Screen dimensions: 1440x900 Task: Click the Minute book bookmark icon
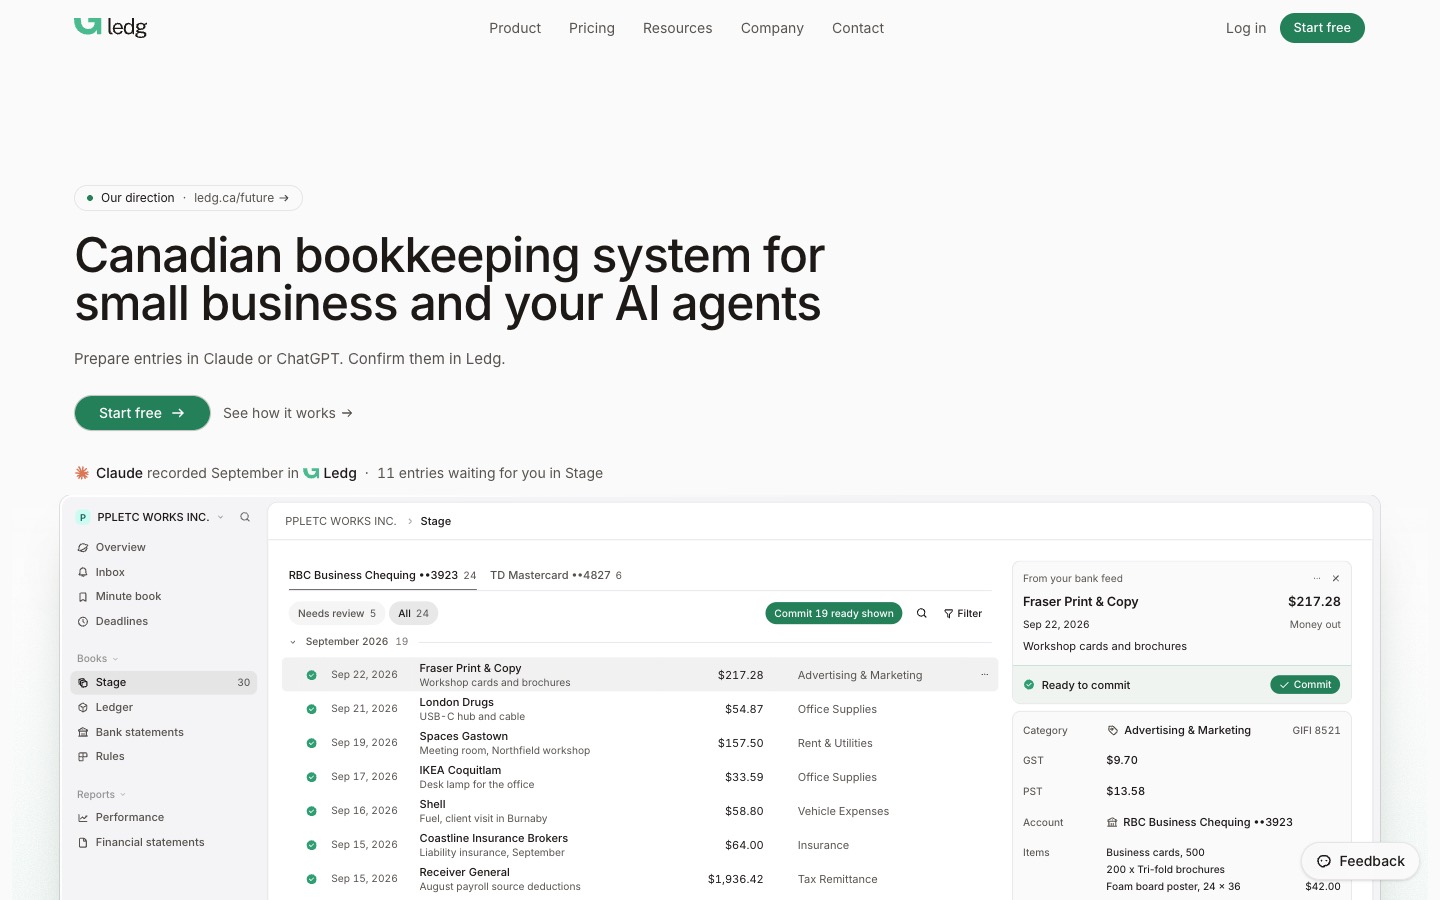pyautogui.click(x=83, y=597)
